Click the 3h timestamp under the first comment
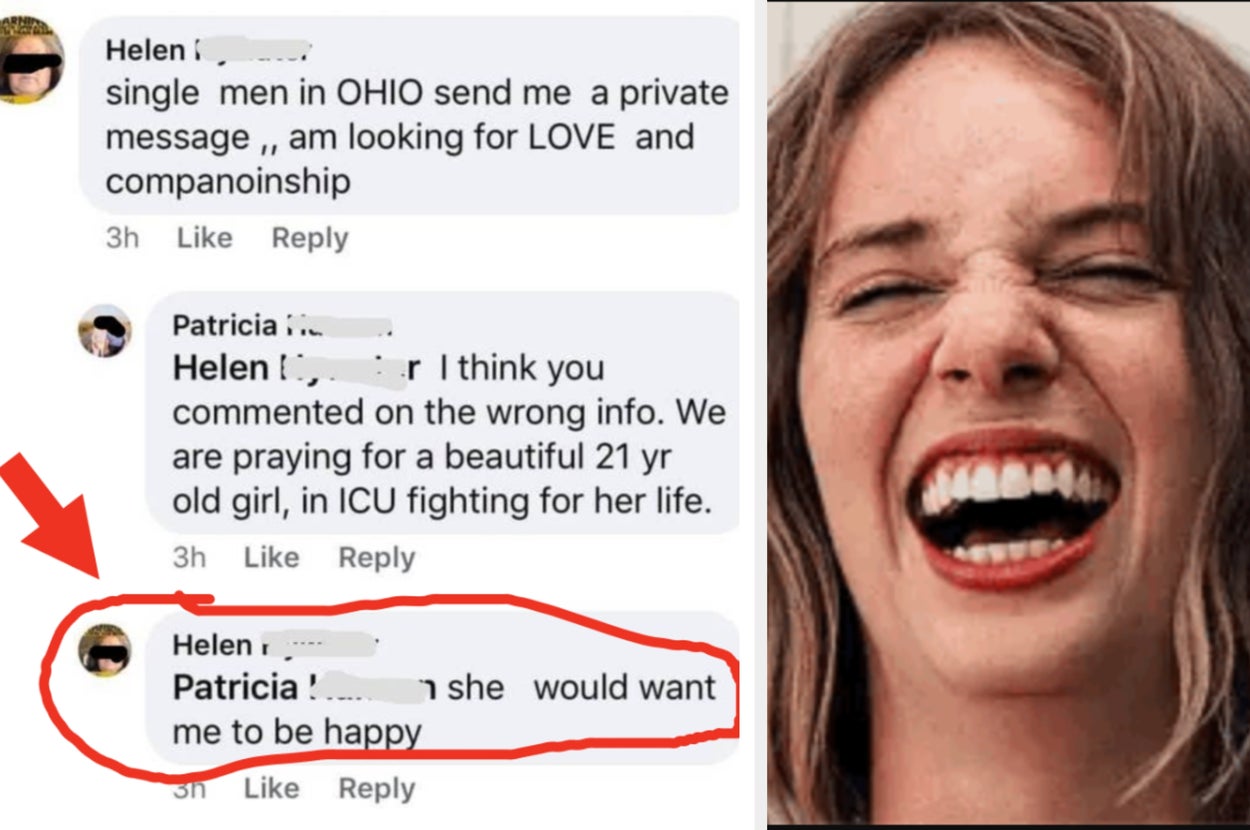Viewport: 1250px width, 830px height. pyautogui.click(x=122, y=238)
